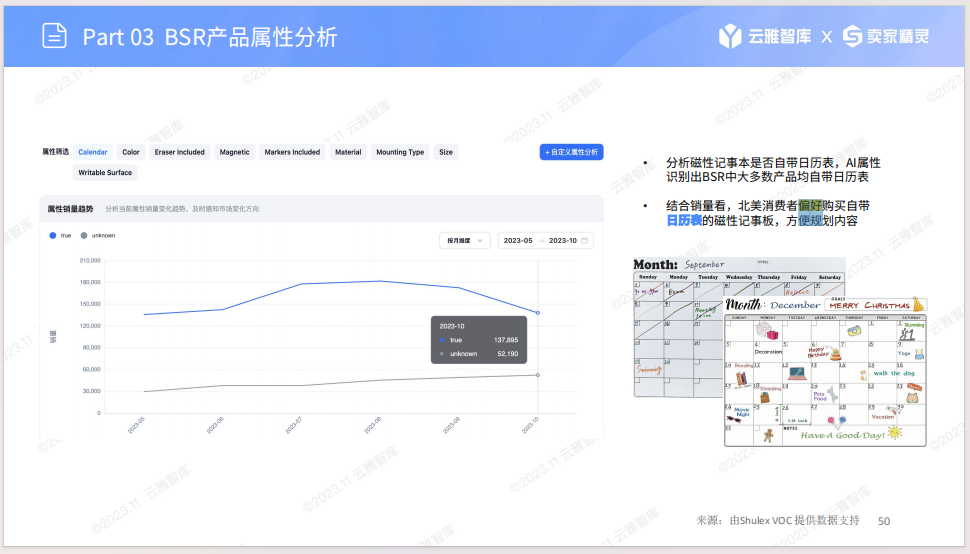The image size is (970, 554).
Task: Click the 自定义属性分析 blue button
Action: [x=571, y=152]
